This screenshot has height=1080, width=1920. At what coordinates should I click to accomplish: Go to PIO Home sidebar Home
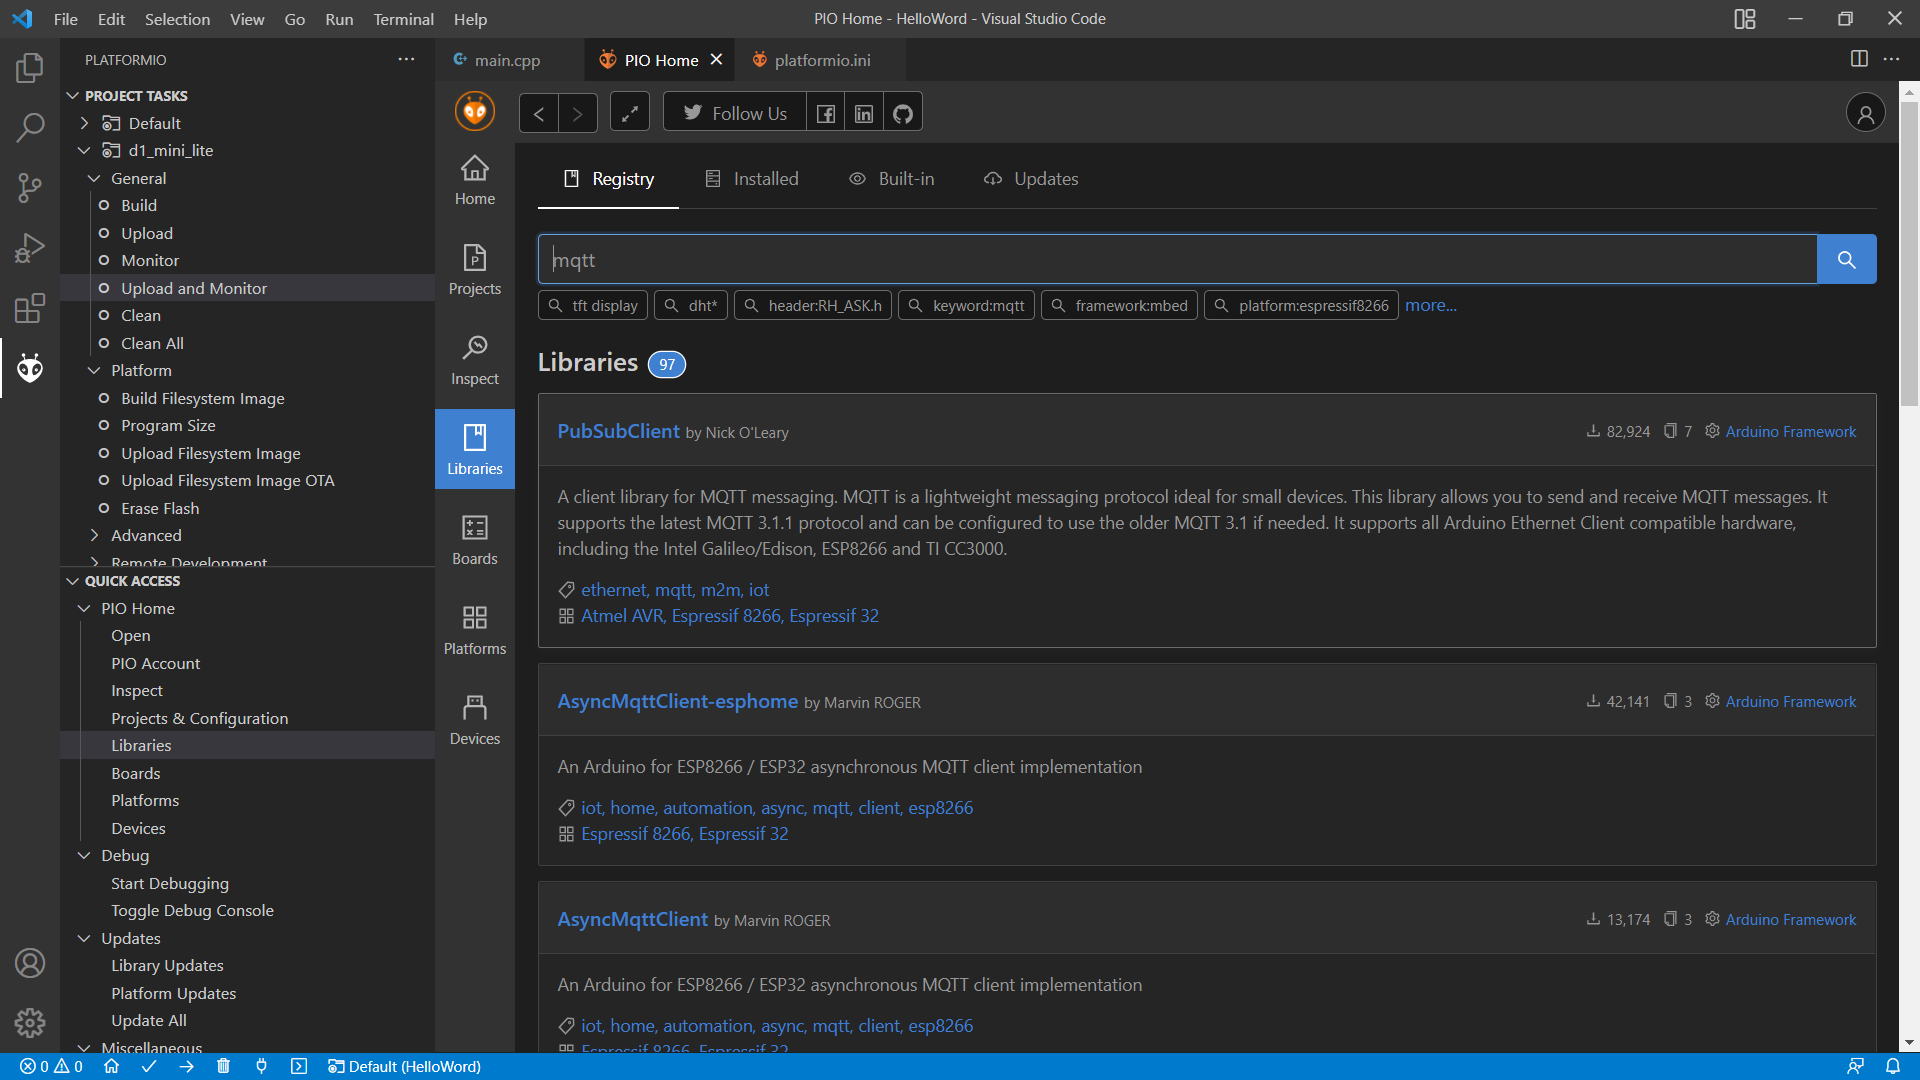pos(475,180)
